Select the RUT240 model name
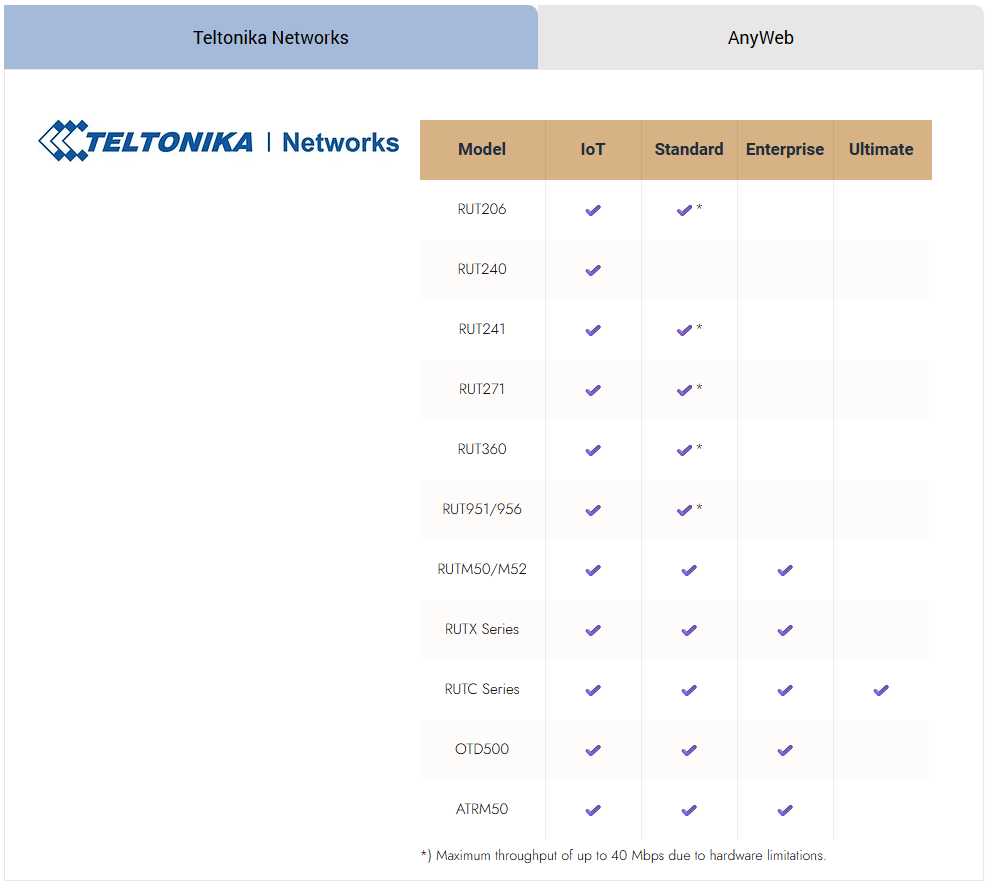Screen dimensions: 989x887 coord(482,269)
